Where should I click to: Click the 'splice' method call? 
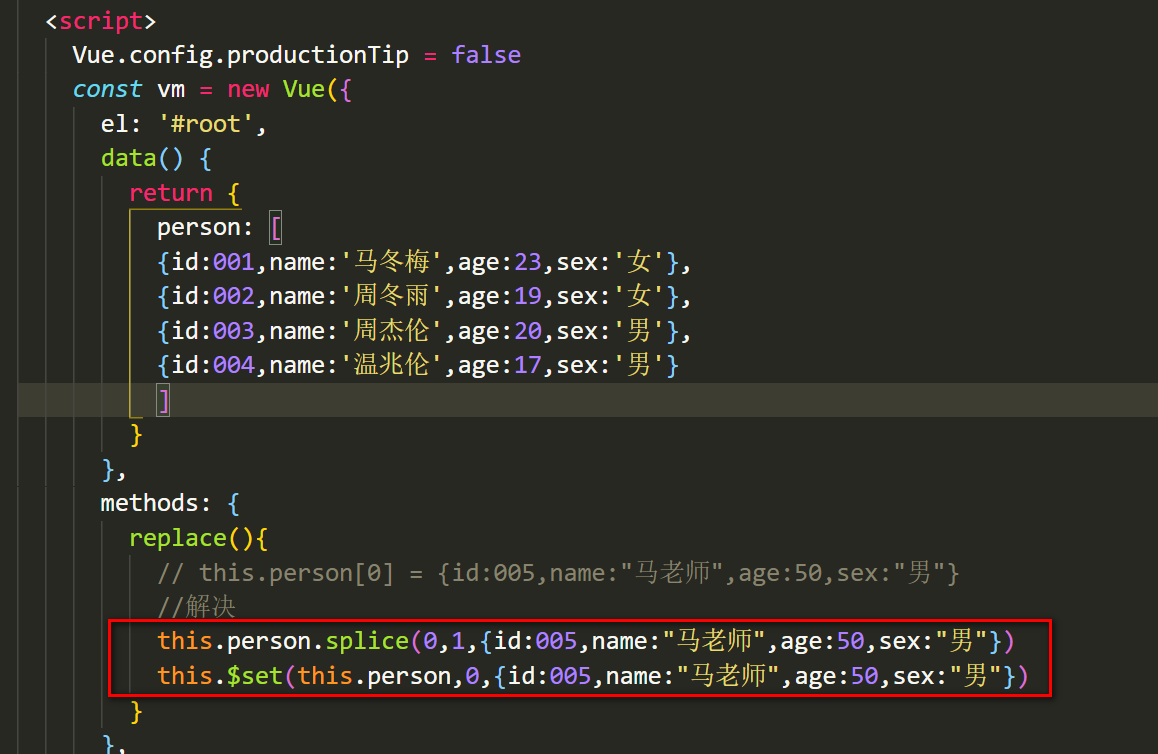[367, 641]
